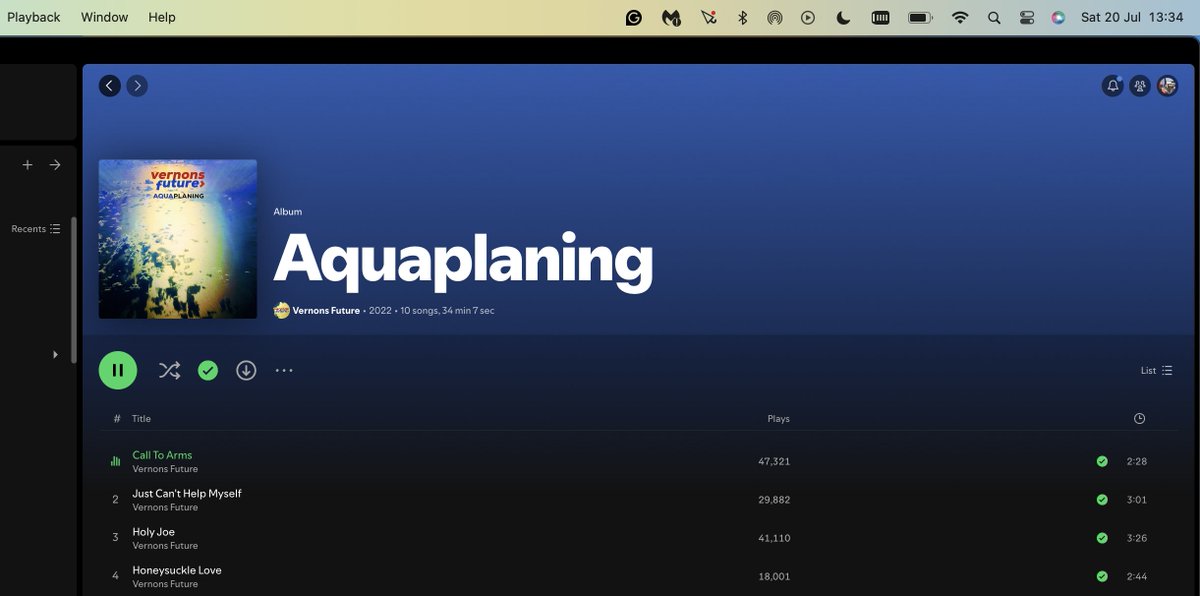
Task: Select the Holy Joe track
Action: pyautogui.click(x=154, y=532)
